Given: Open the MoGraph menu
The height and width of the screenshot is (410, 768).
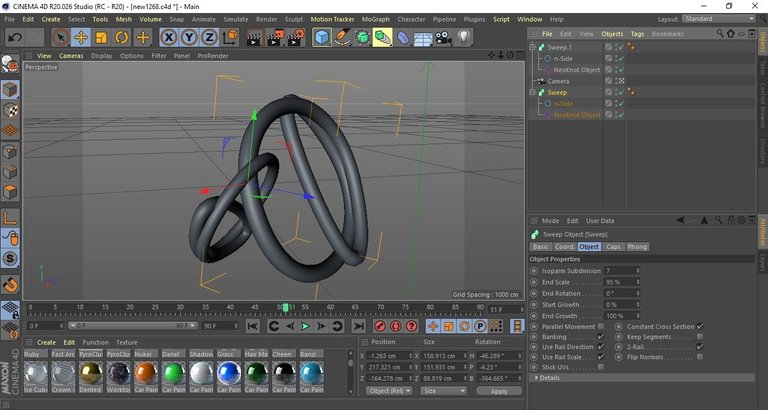Looking at the screenshot, I should tap(376, 19).
